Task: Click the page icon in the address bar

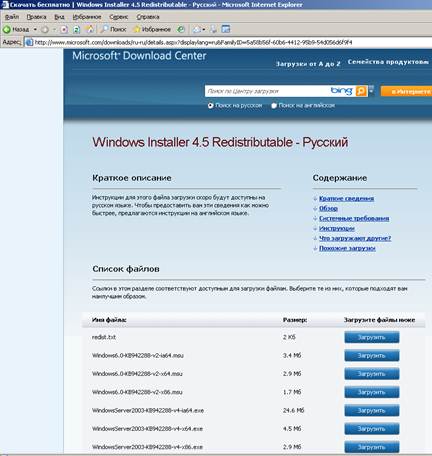Action: (x=29, y=42)
